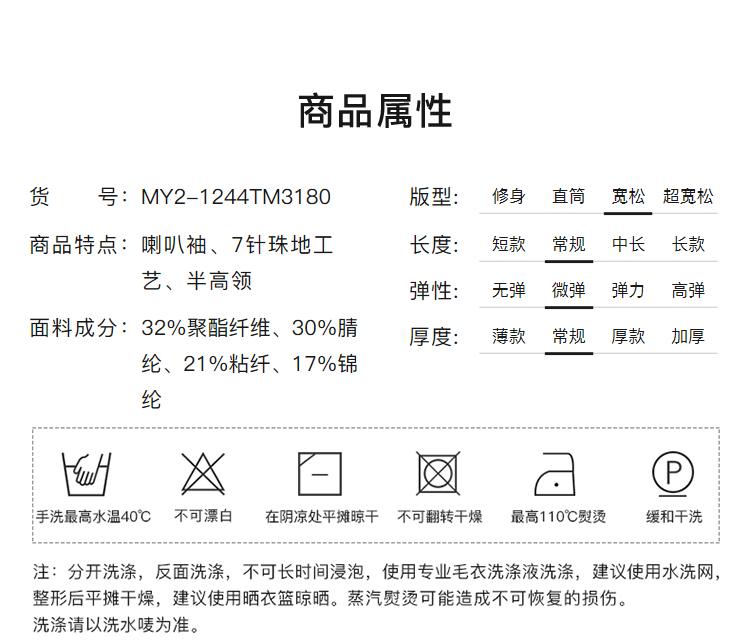Select the highlighted 微弹 elasticity option

[x=568, y=290]
